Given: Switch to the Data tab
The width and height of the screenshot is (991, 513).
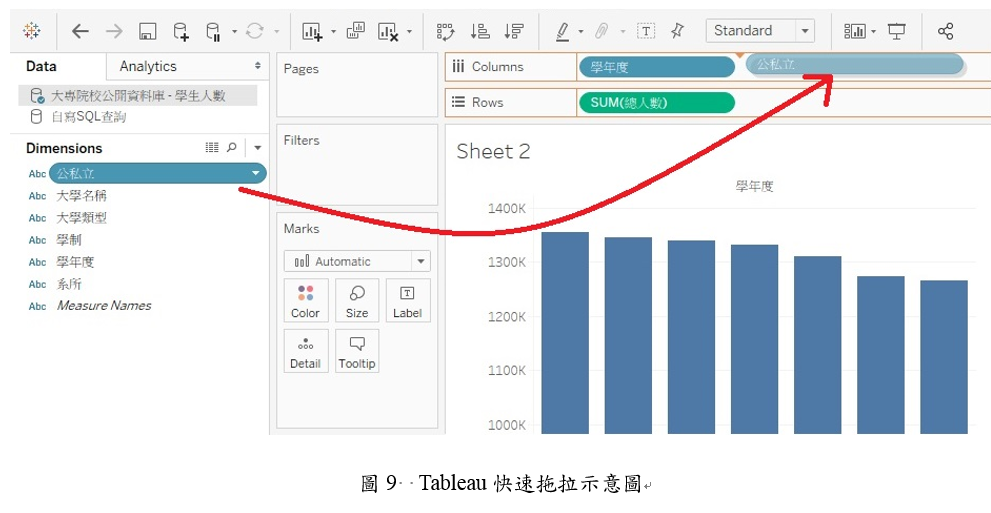Looking at the screenshot, I should (x=41, y=66).
